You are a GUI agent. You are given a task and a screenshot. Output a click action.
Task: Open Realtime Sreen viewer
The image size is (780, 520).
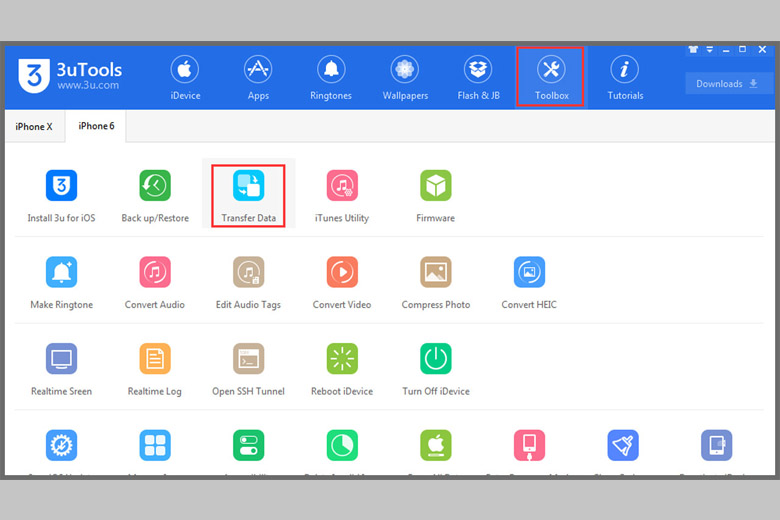click(x=61, y=369)
